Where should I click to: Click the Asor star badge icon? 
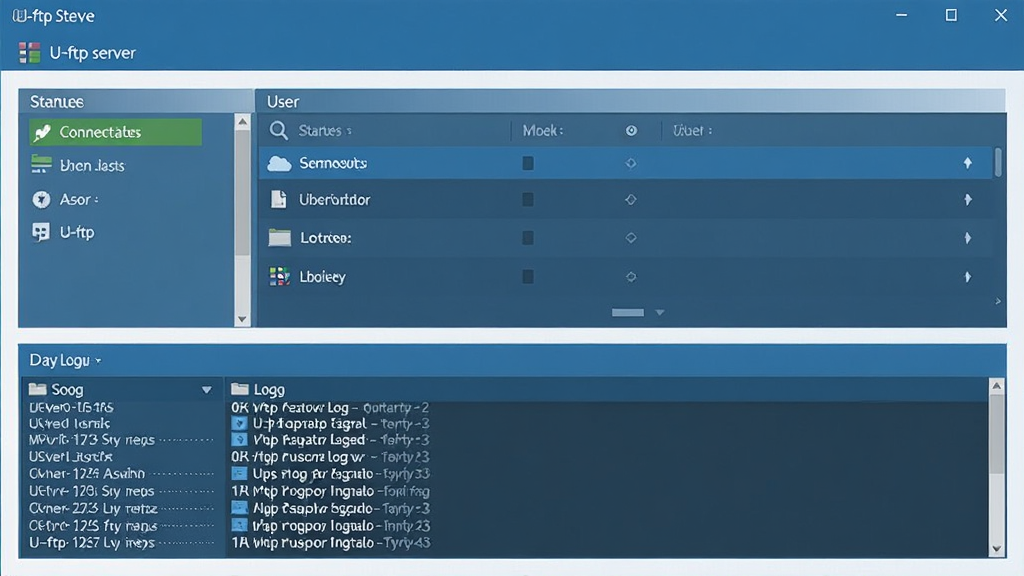(x=41, y=199)
